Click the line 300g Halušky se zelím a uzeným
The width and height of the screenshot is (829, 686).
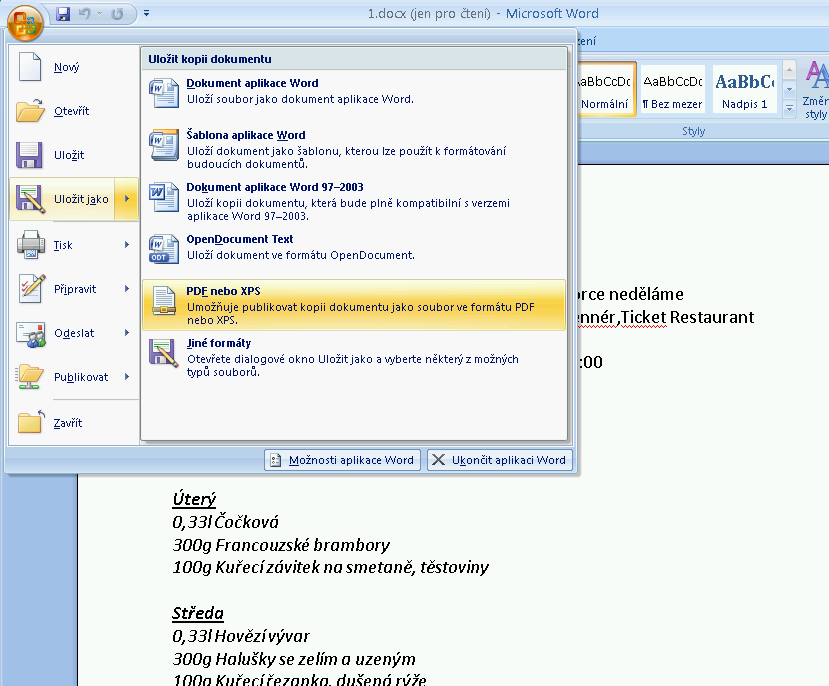point(293,659)
